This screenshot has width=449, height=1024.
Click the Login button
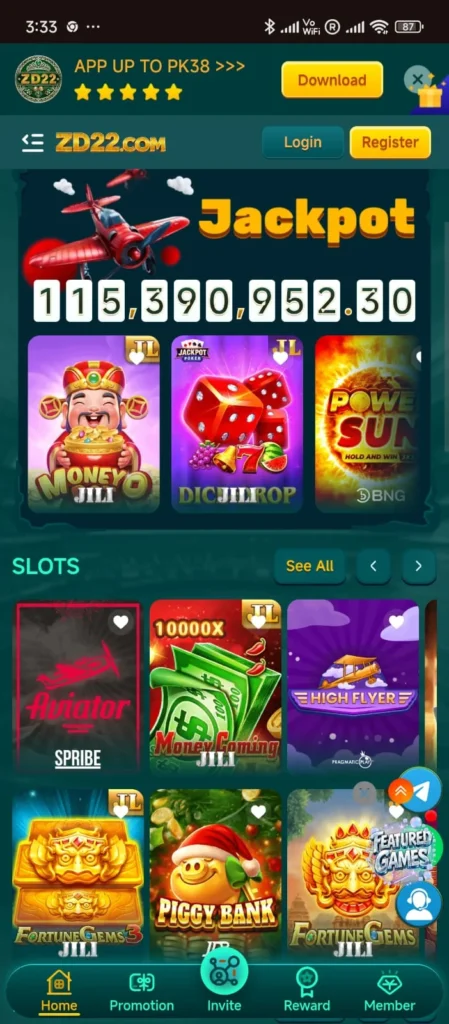[303, 142]
